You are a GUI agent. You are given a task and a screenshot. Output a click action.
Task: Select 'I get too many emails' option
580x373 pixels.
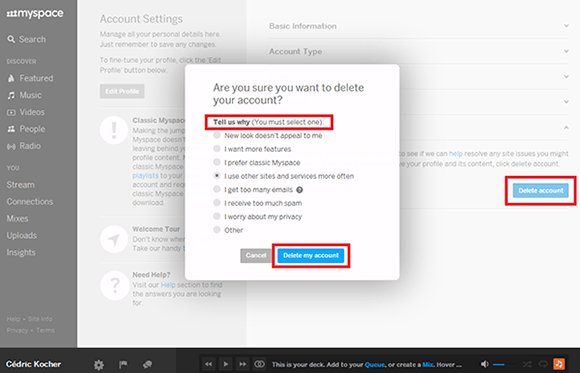[217, 189]
